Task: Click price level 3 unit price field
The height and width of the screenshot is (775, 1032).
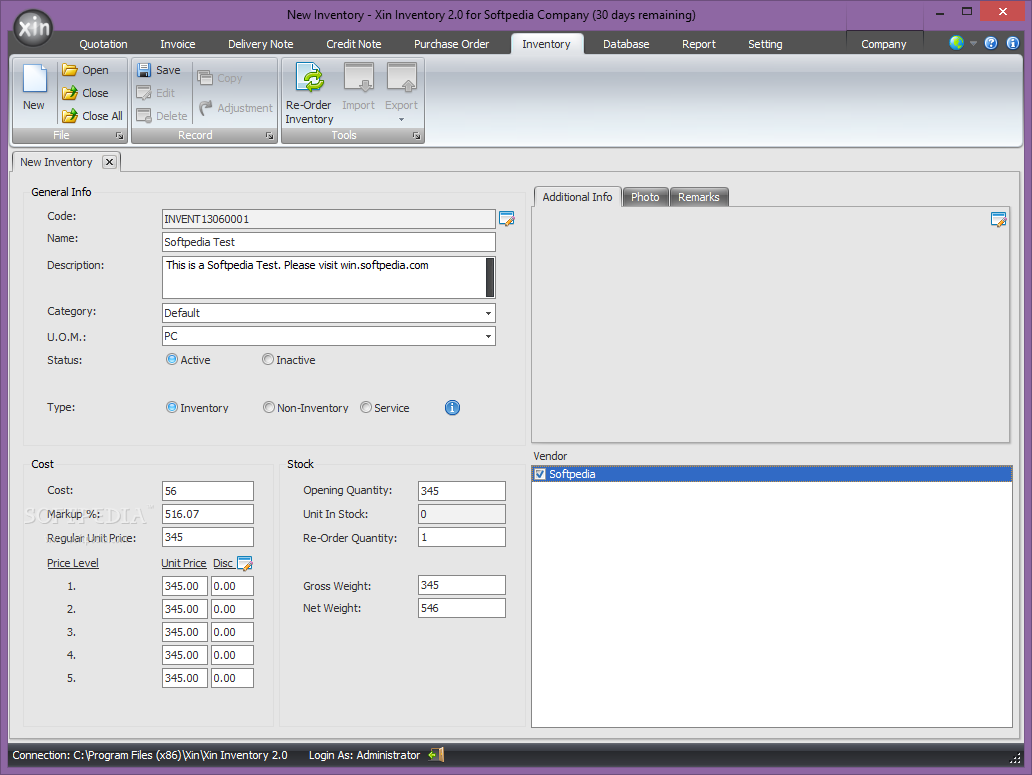Action: point(185,632)
